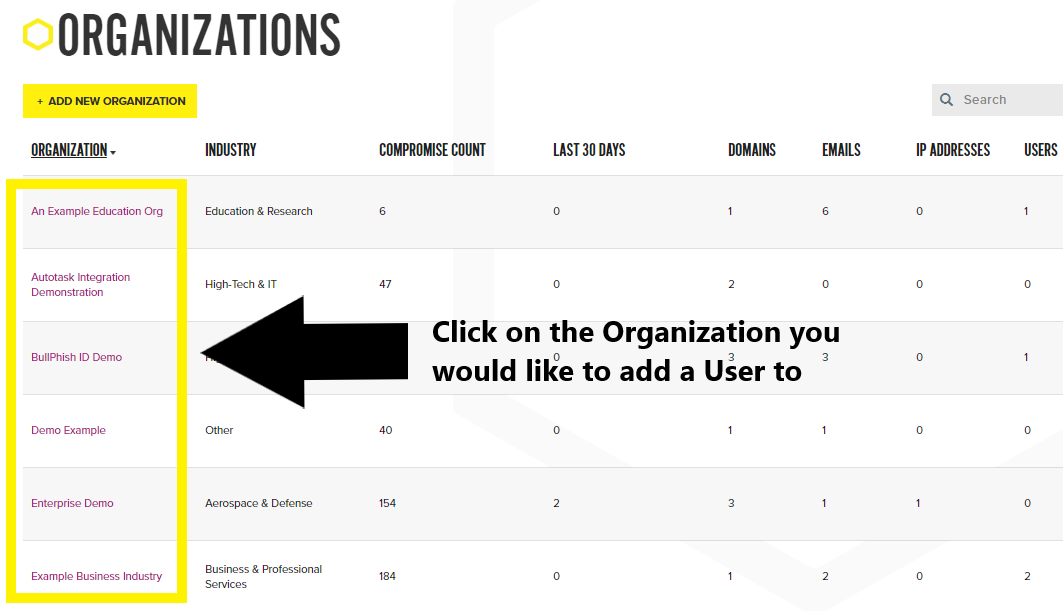
Task: Open Example Business Industry organization
Action: (97, 576)
